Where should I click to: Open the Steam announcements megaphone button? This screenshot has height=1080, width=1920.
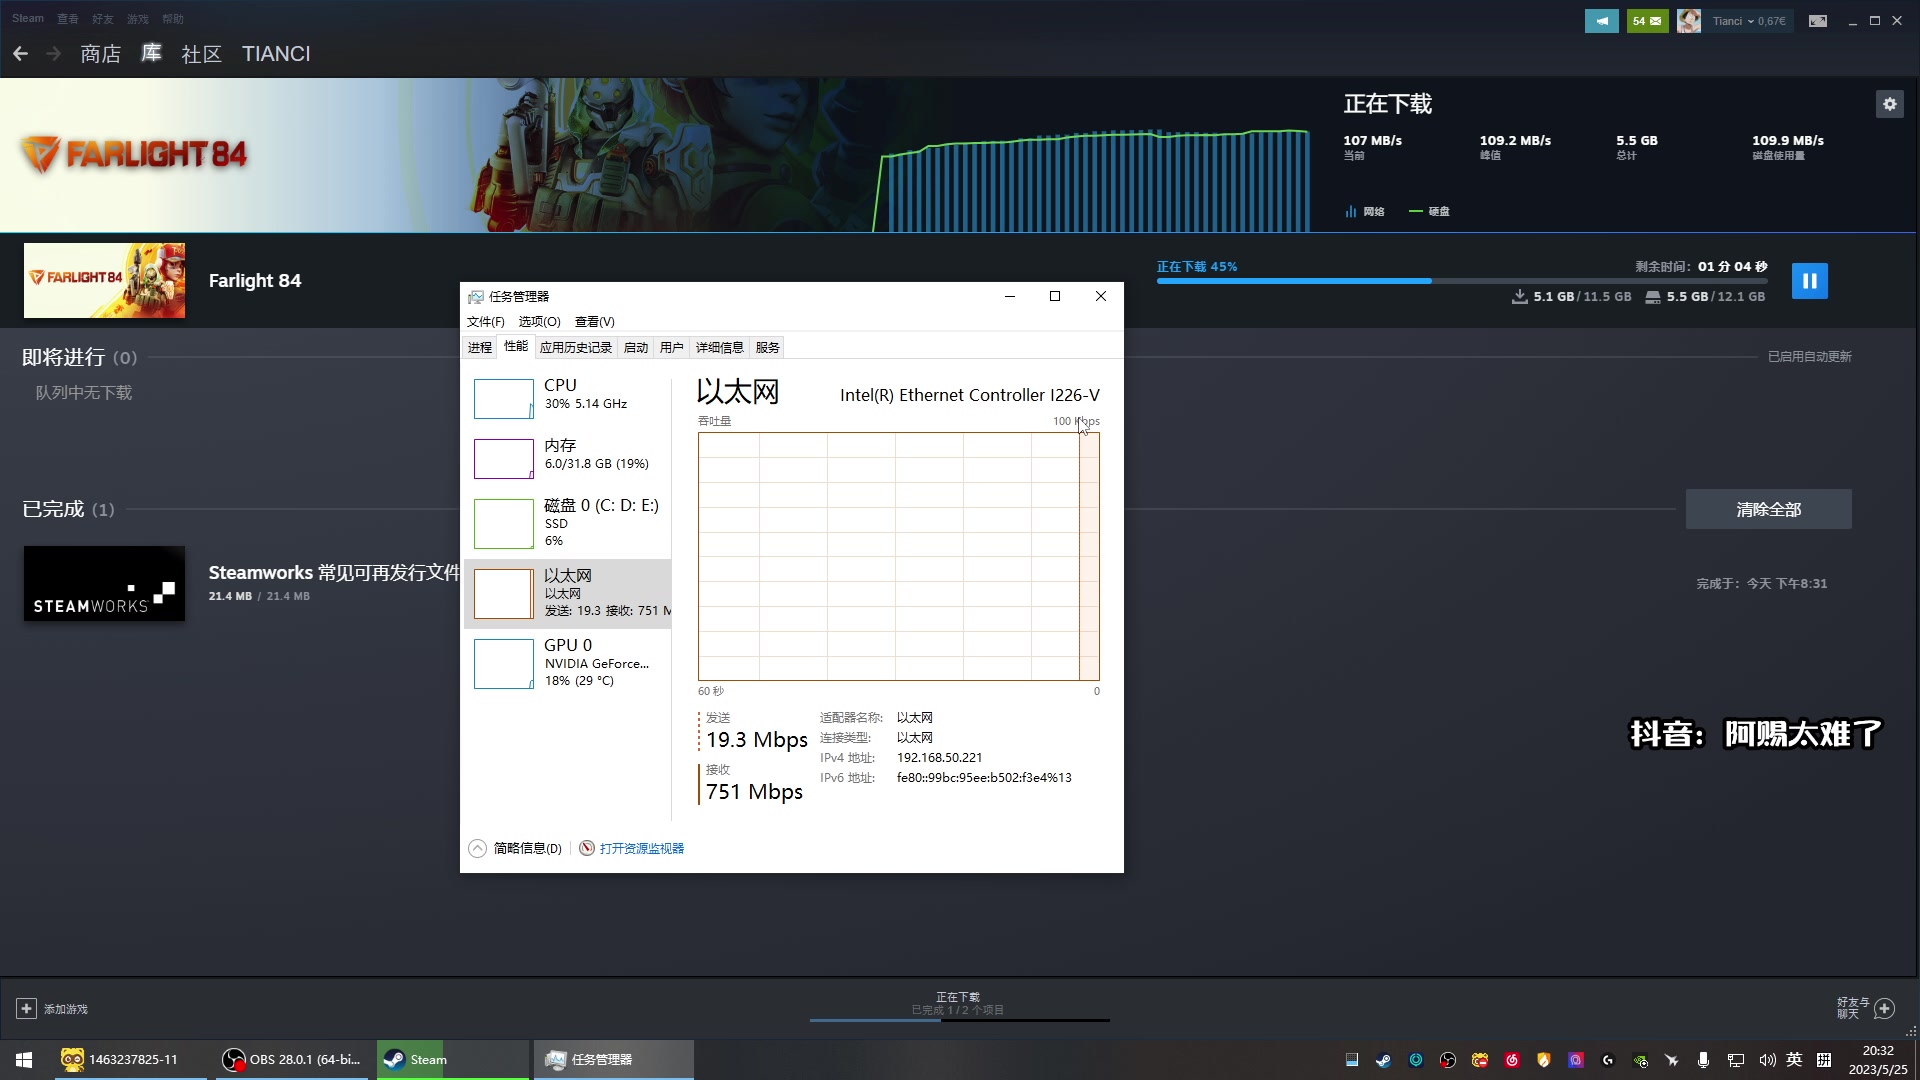tap(1601, 21)
